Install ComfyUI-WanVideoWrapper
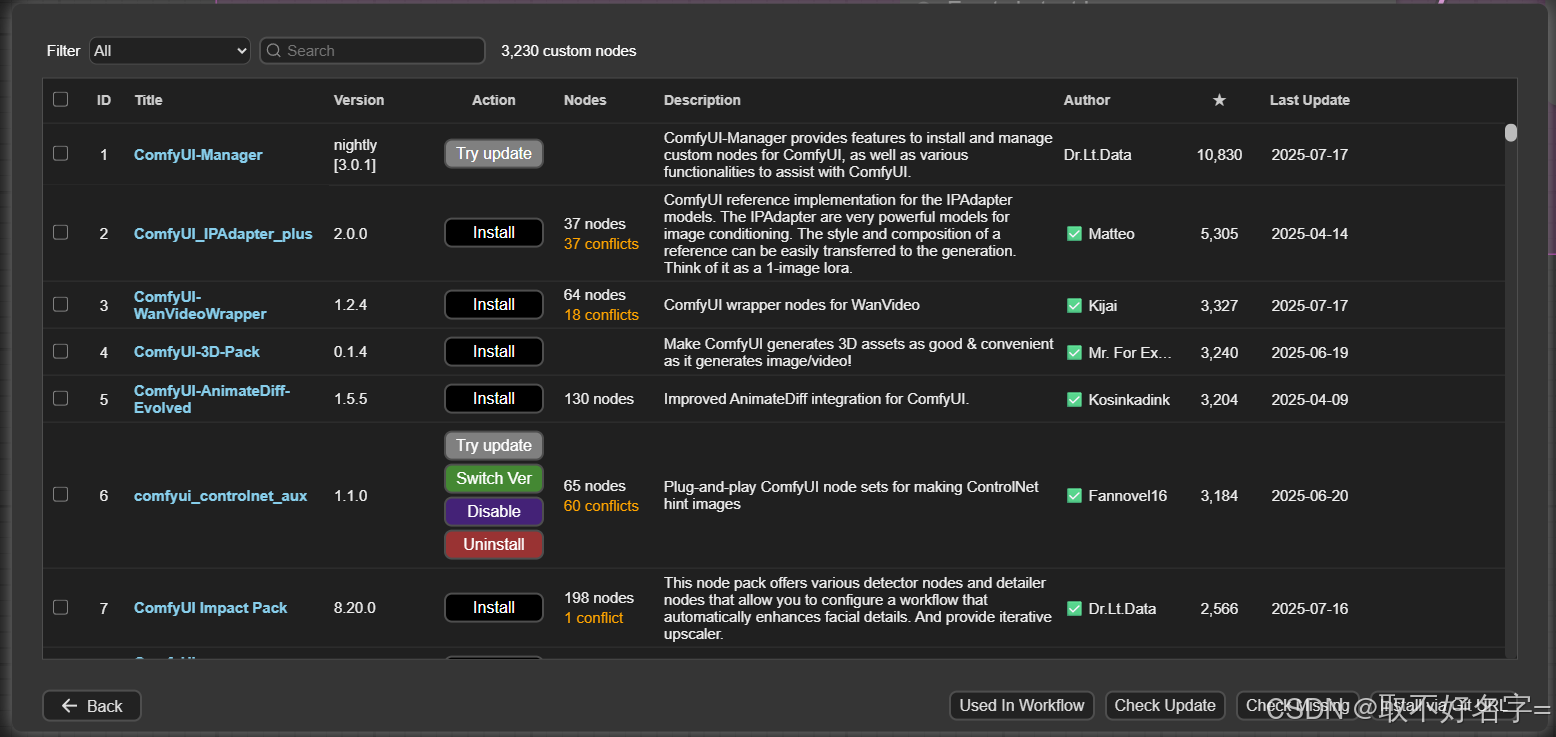 494,304
